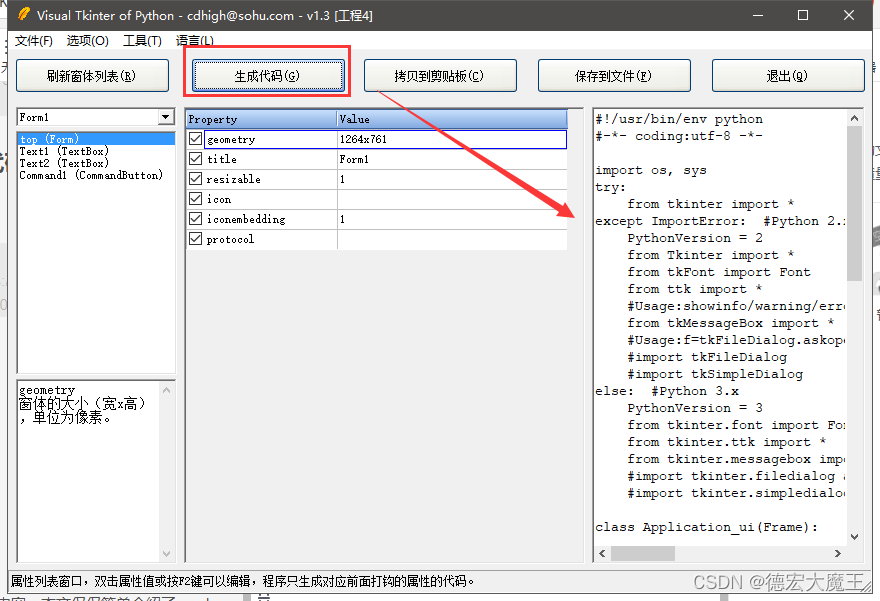Uncheck the resizable property checkbox
This screenshot has height=601, width=880.
[x=195, y=178]
